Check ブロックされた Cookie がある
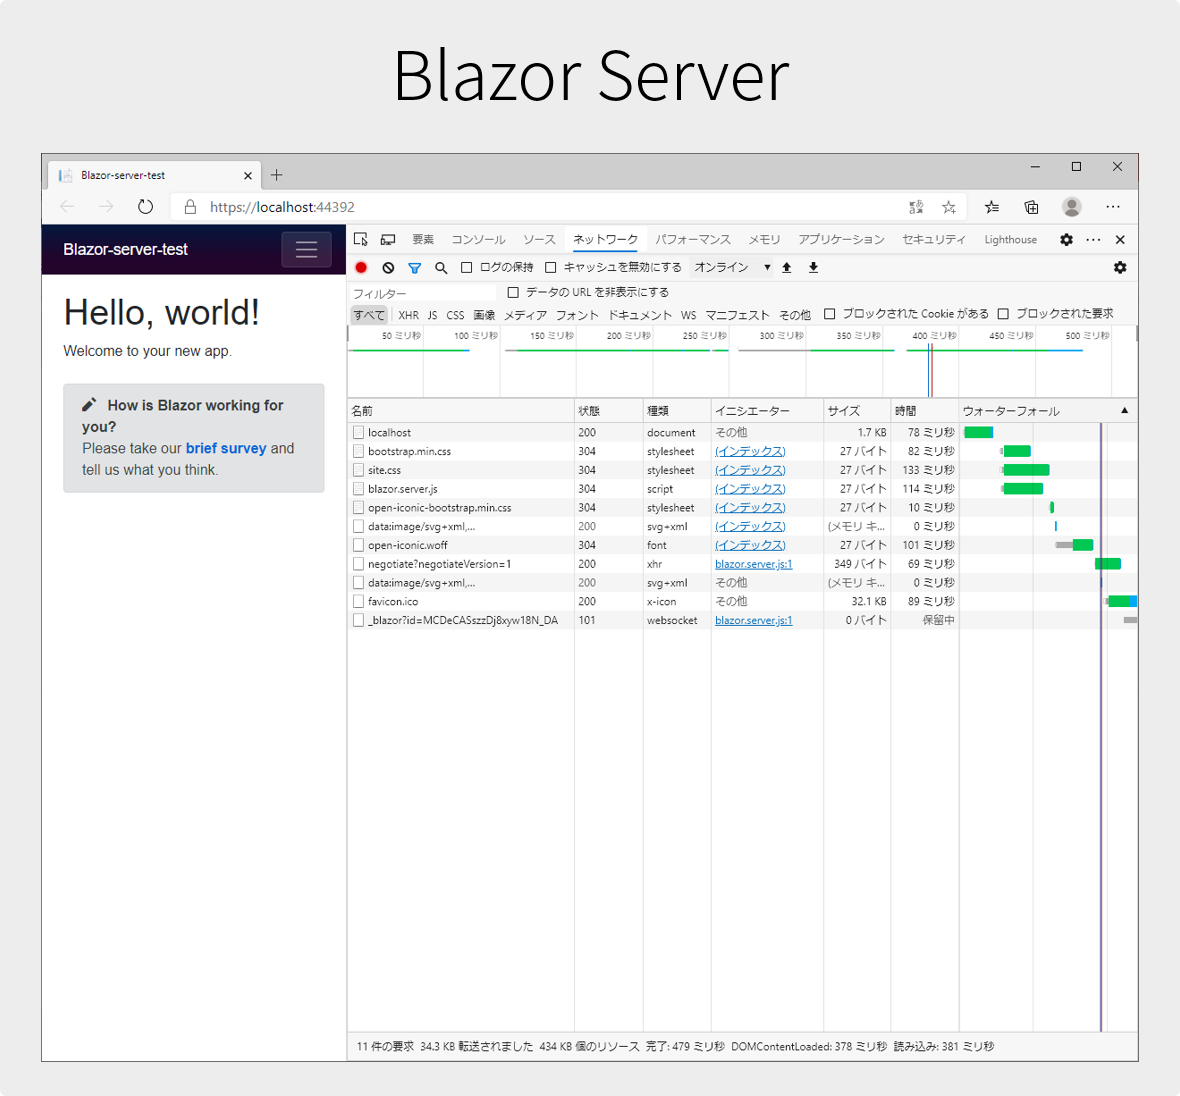 pos(829,314)
